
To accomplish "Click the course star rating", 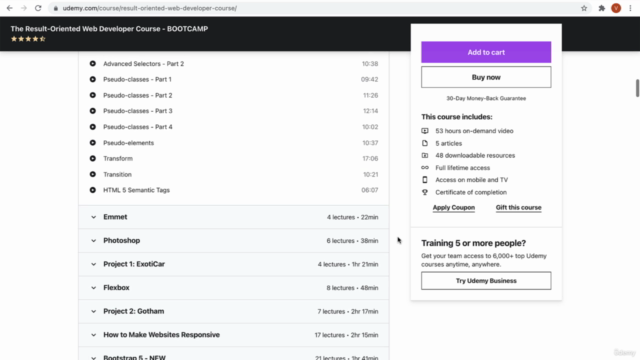I will click(28, 39).
